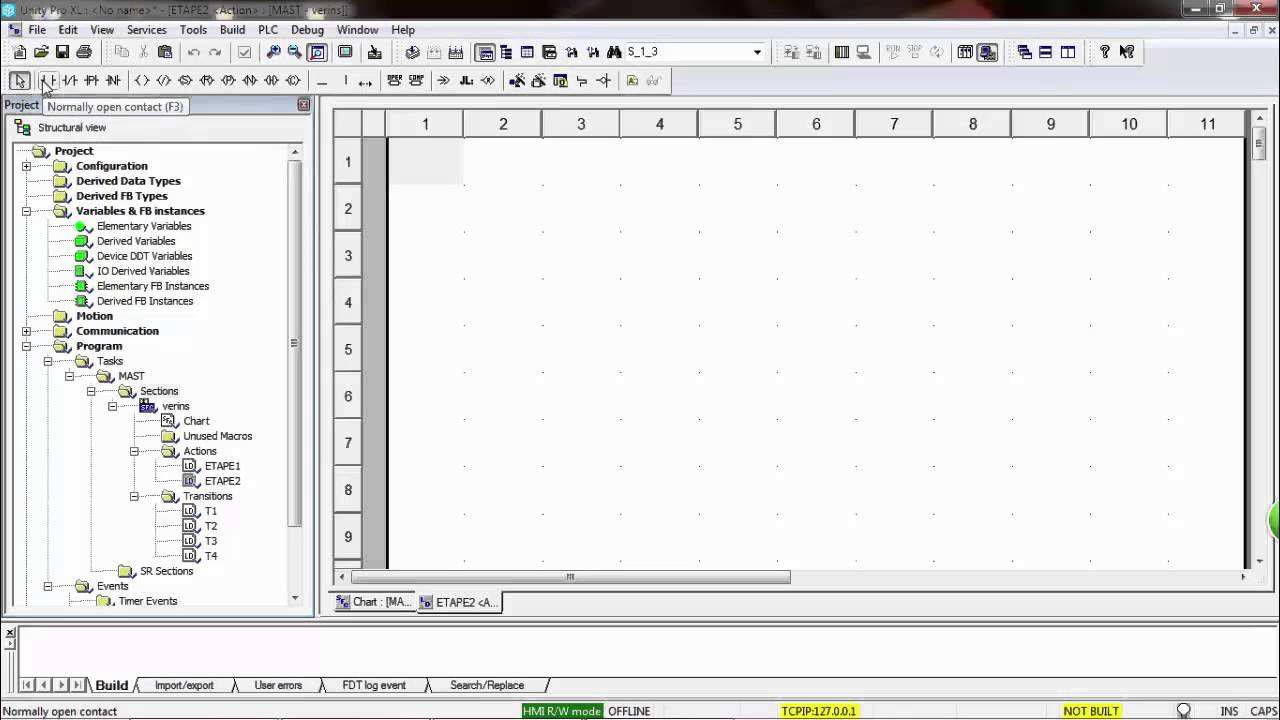Select the positive transition contact tool
1280x720 pixels.
(91, 81)
